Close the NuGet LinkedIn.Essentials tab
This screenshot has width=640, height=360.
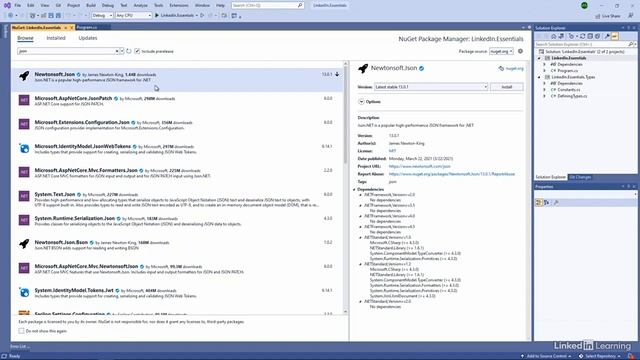(x=72, y=27)
